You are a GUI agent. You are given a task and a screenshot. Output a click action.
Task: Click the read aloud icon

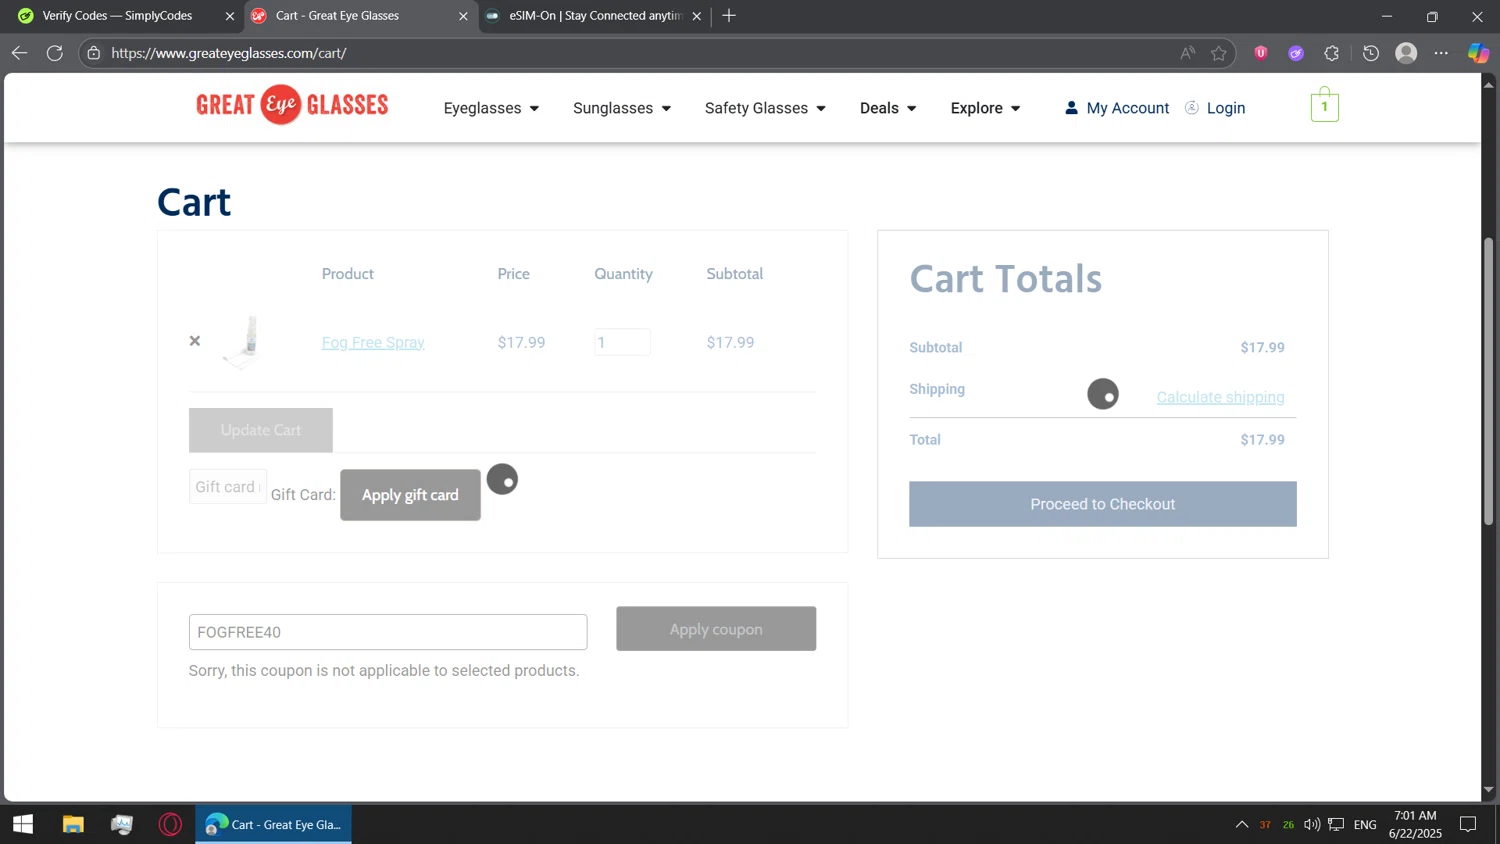point(1187,53)
